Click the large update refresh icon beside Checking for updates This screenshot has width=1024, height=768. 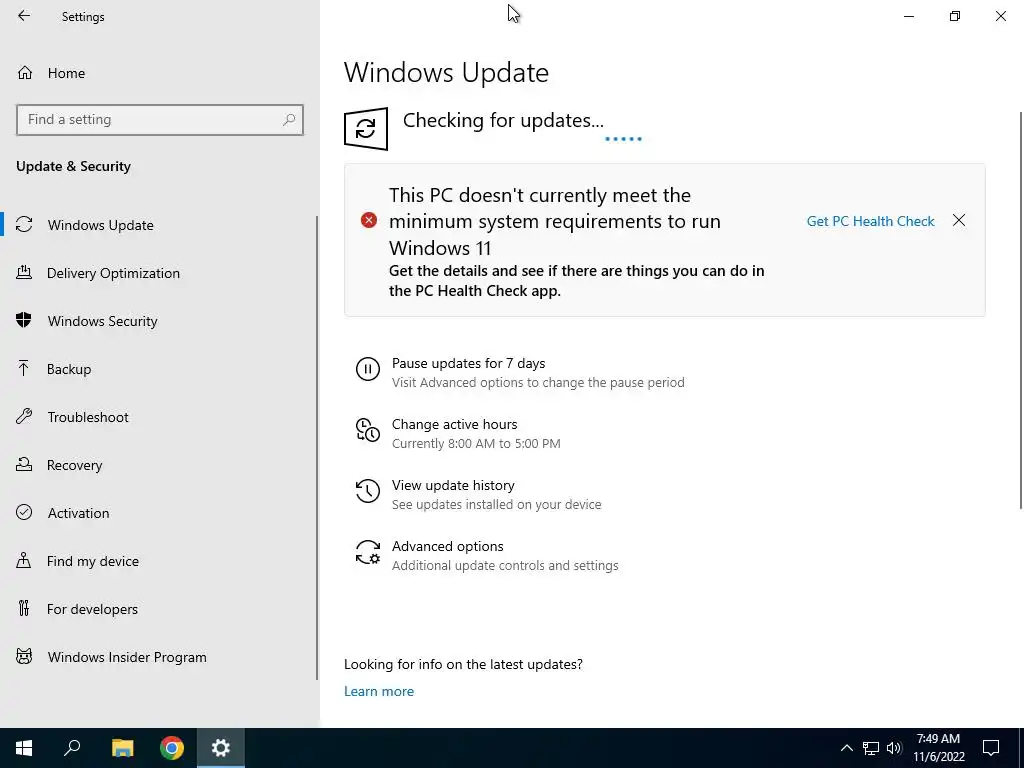click(x=366, y=129)
